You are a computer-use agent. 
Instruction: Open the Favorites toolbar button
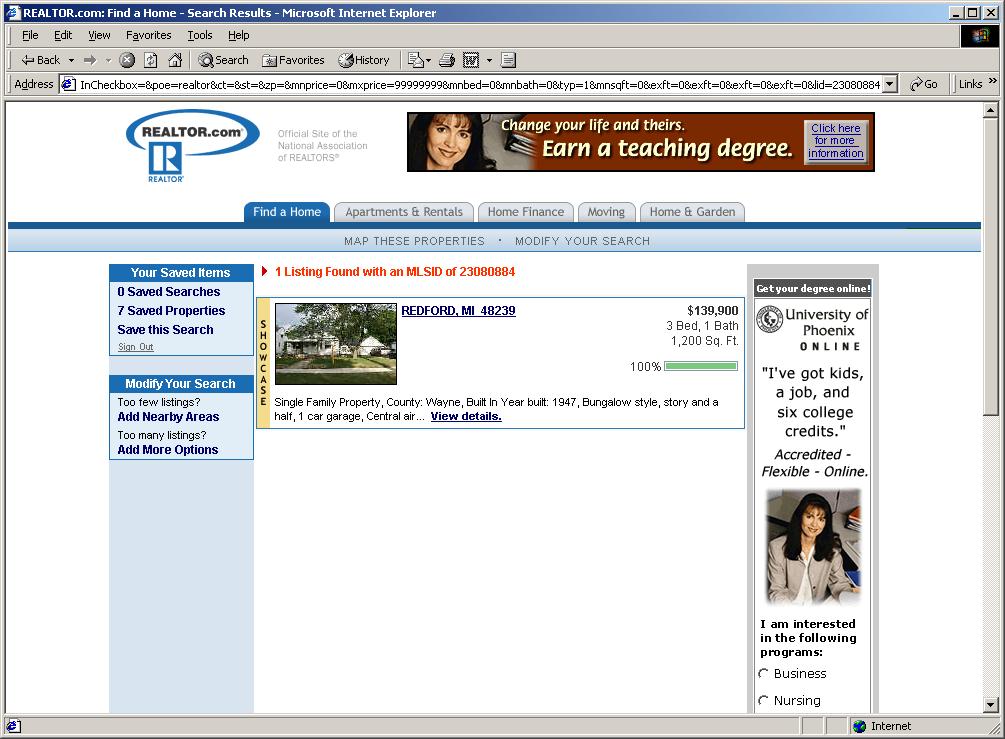click(x=293, y=60)
